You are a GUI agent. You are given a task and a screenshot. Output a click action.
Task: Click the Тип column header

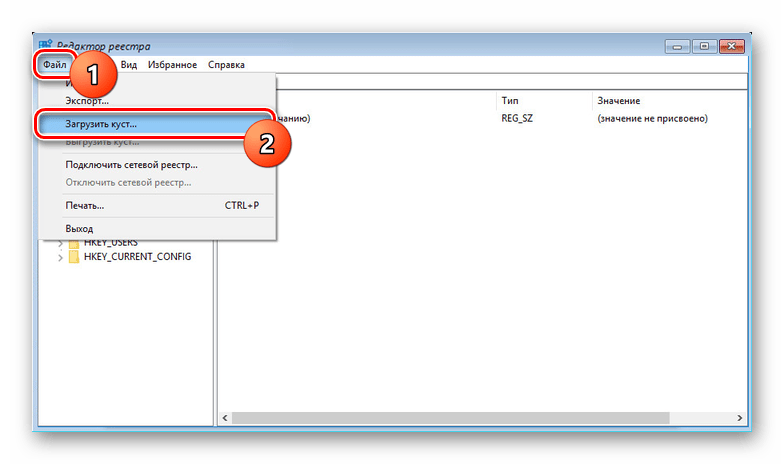(510, 100)
